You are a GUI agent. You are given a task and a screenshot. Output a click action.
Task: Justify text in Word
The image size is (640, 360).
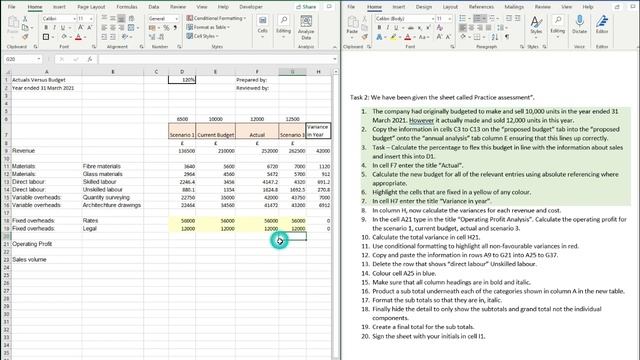489,27
